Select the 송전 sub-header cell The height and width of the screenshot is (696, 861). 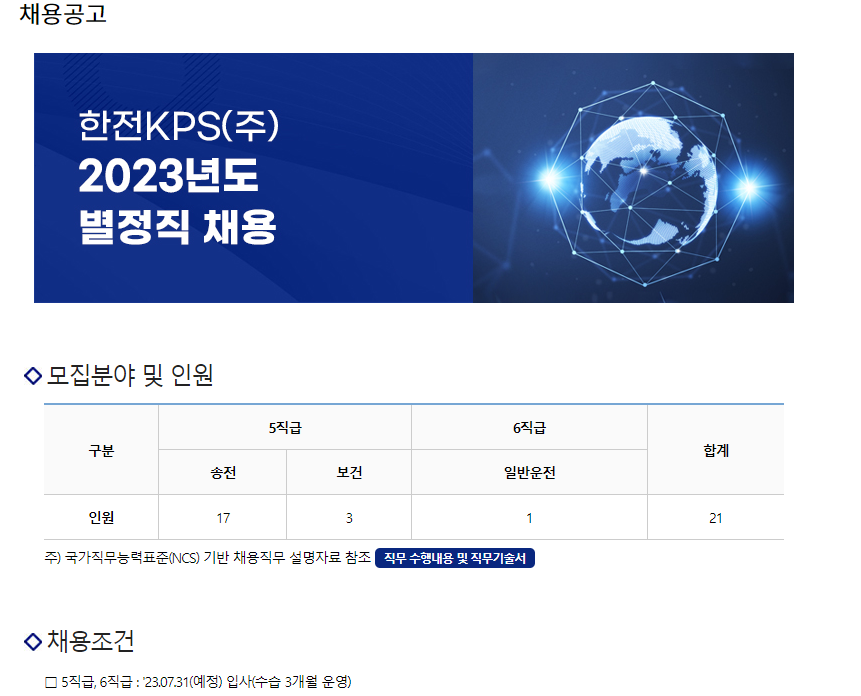tap(223, 473)
